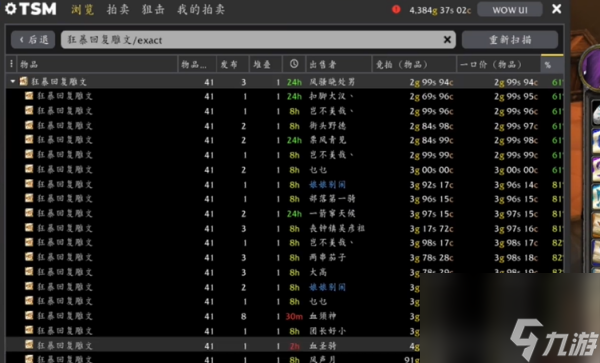Sort by the clock time-left column icon
Image resolution: width=600 pixels, height=363 pixels.
tap(294, 64)
